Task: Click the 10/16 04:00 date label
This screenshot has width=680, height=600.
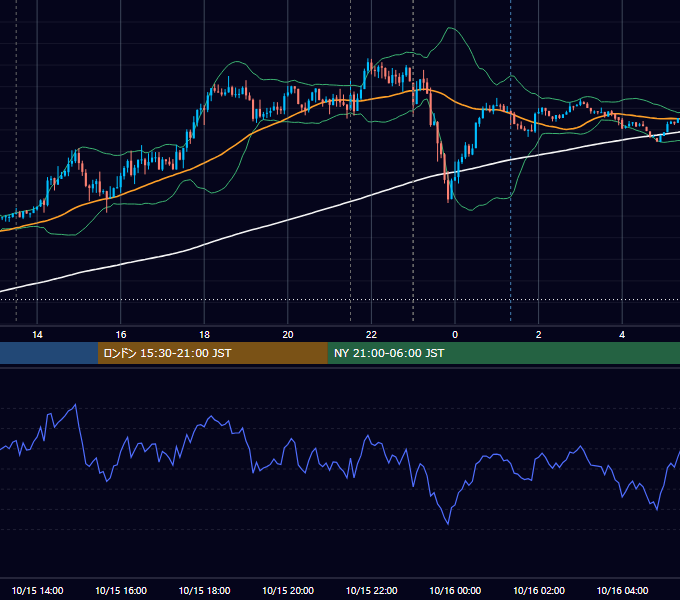Action: (x=622, y=590)
